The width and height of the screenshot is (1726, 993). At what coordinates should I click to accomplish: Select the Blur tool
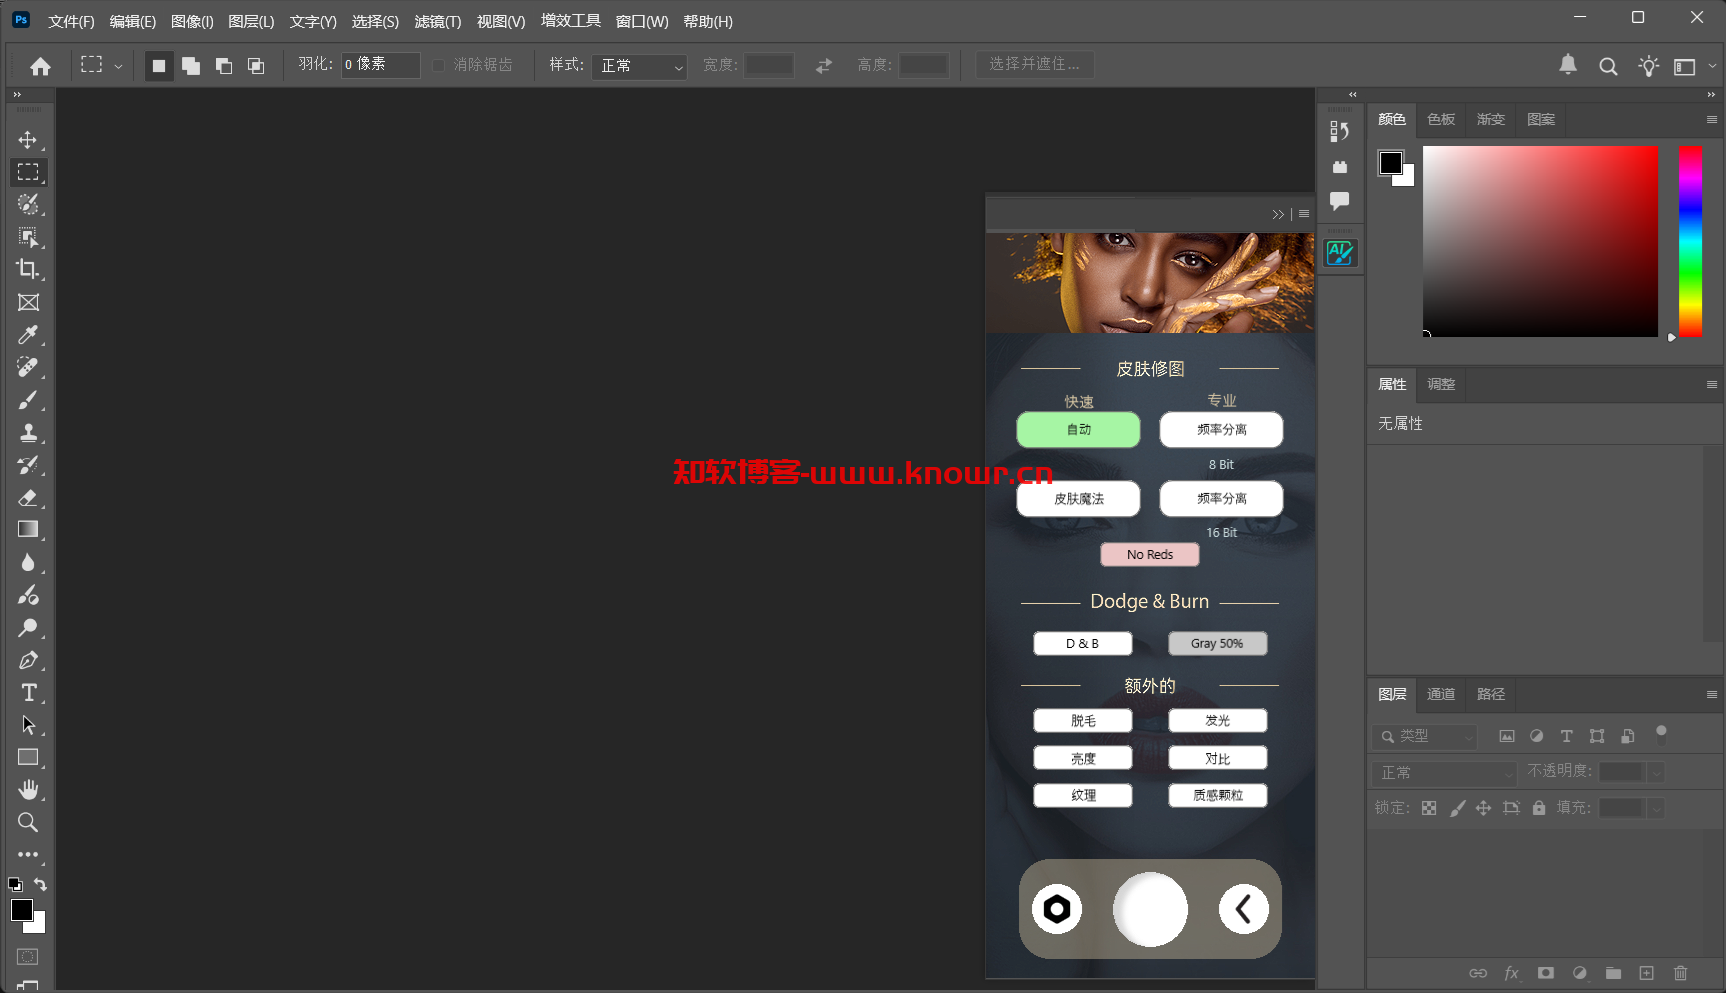tap(28, 562)
